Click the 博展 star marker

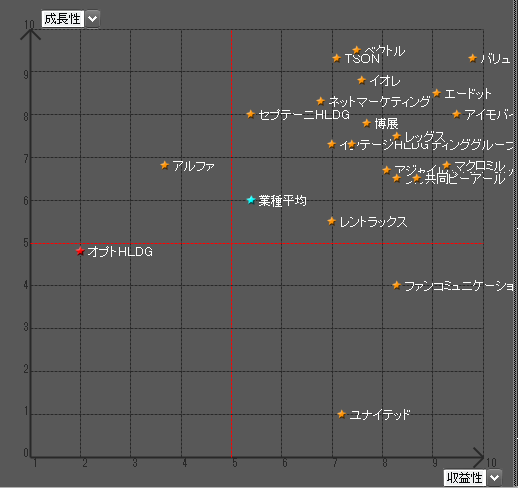pyautogui.click(x=367, y=123)
